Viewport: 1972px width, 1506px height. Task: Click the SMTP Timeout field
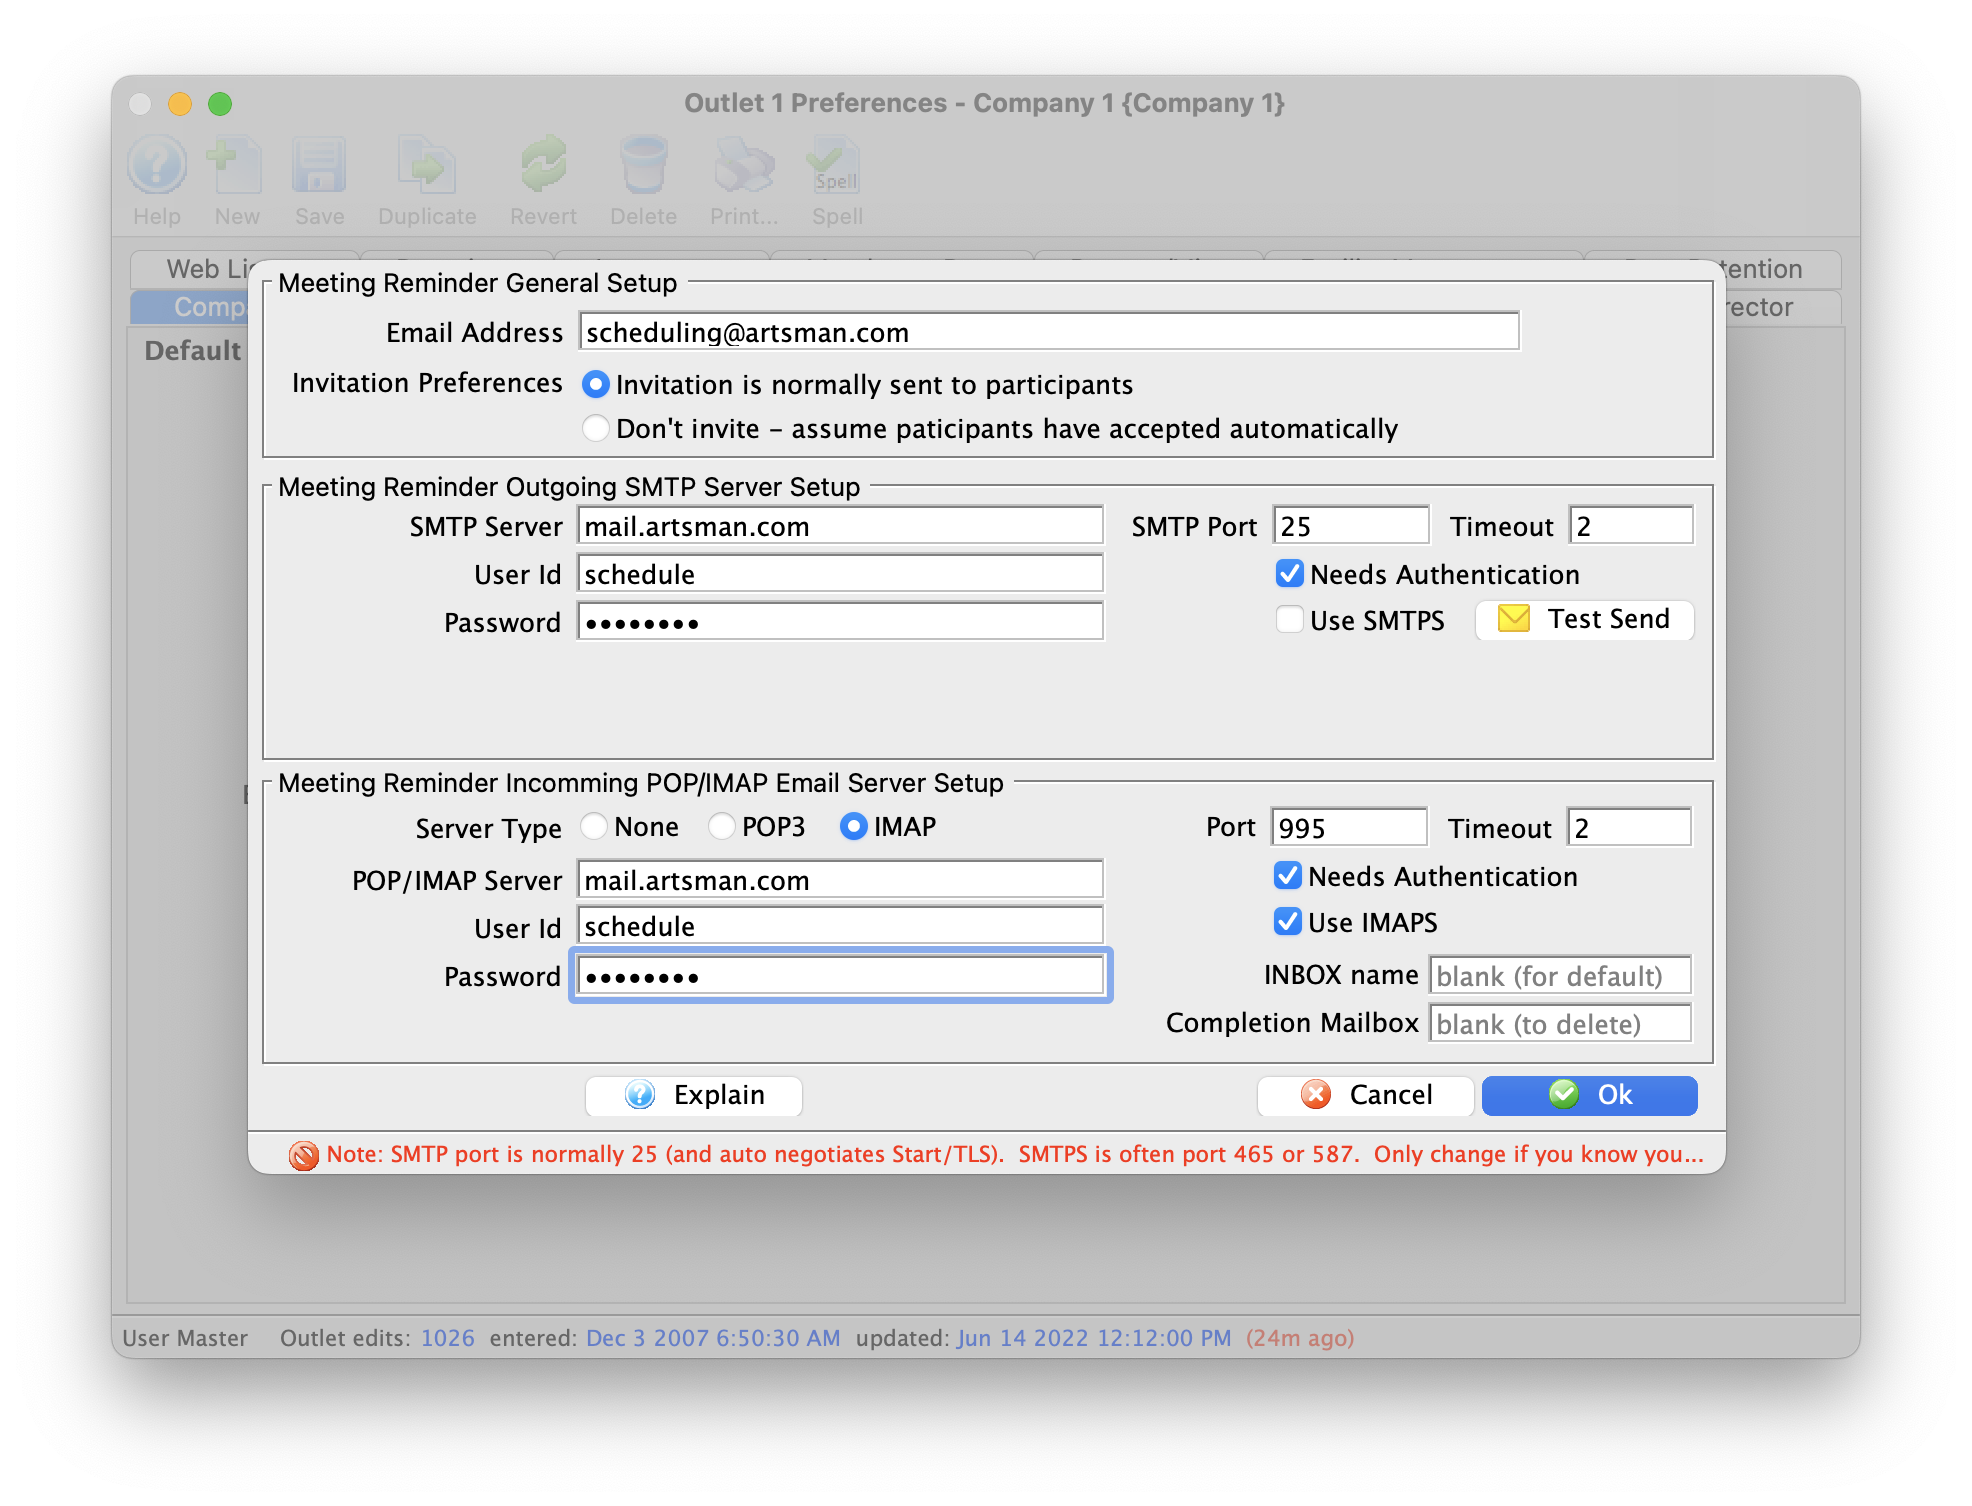pos(1631,526)
